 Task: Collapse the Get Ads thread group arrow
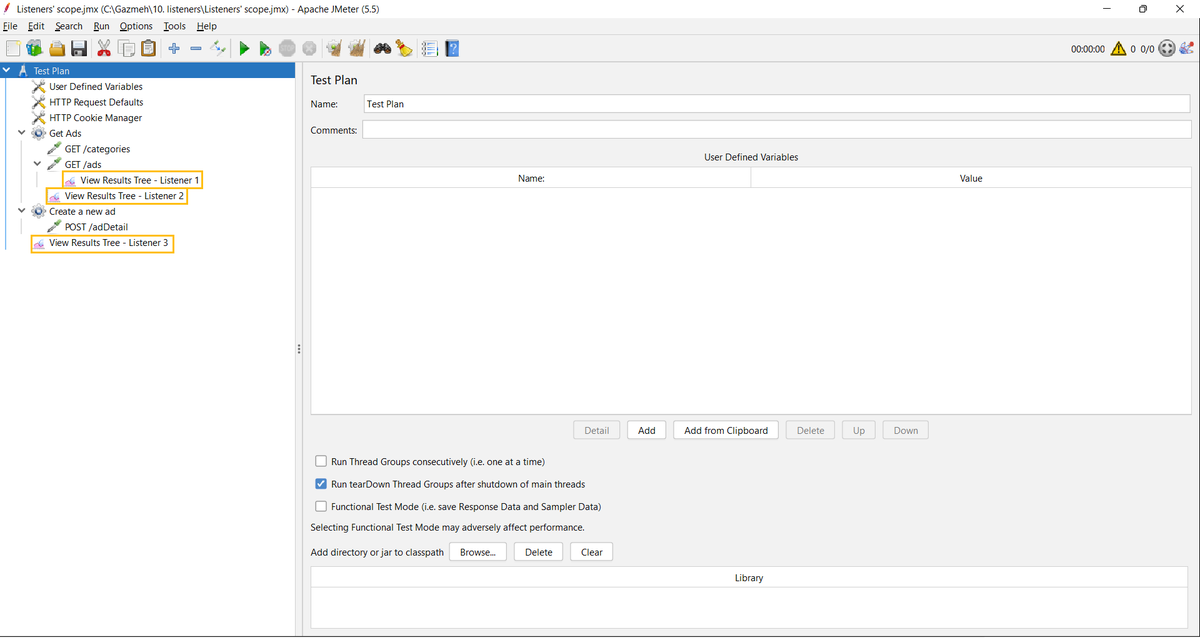22,133
